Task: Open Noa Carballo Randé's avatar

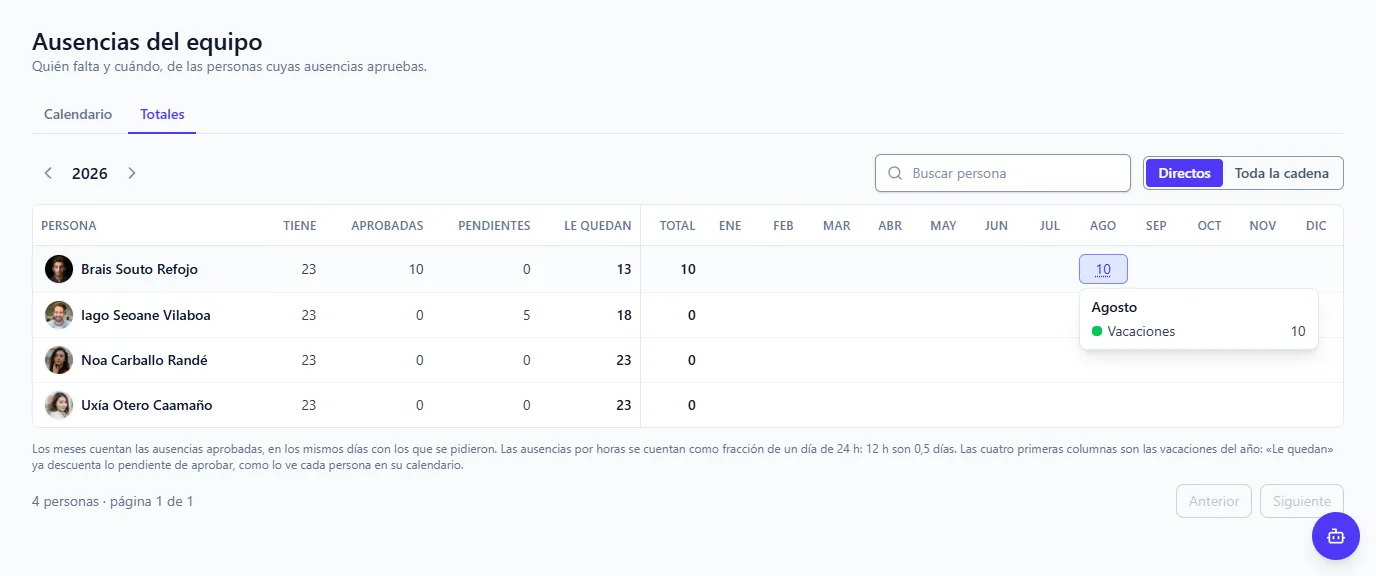Action: (59, 360)
